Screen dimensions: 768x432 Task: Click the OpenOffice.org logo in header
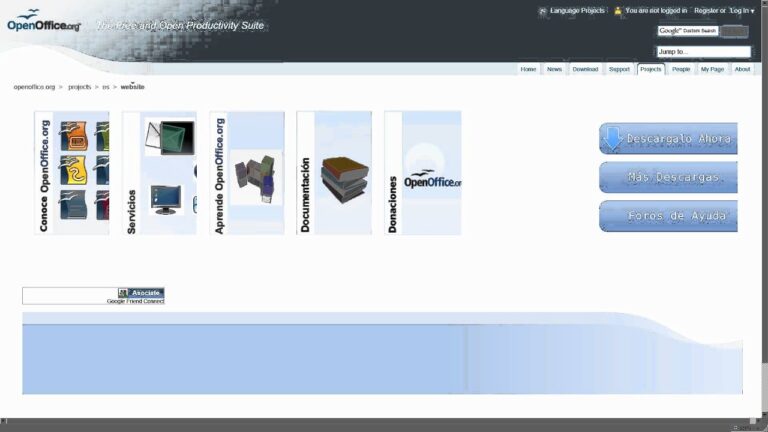(44, 21)
